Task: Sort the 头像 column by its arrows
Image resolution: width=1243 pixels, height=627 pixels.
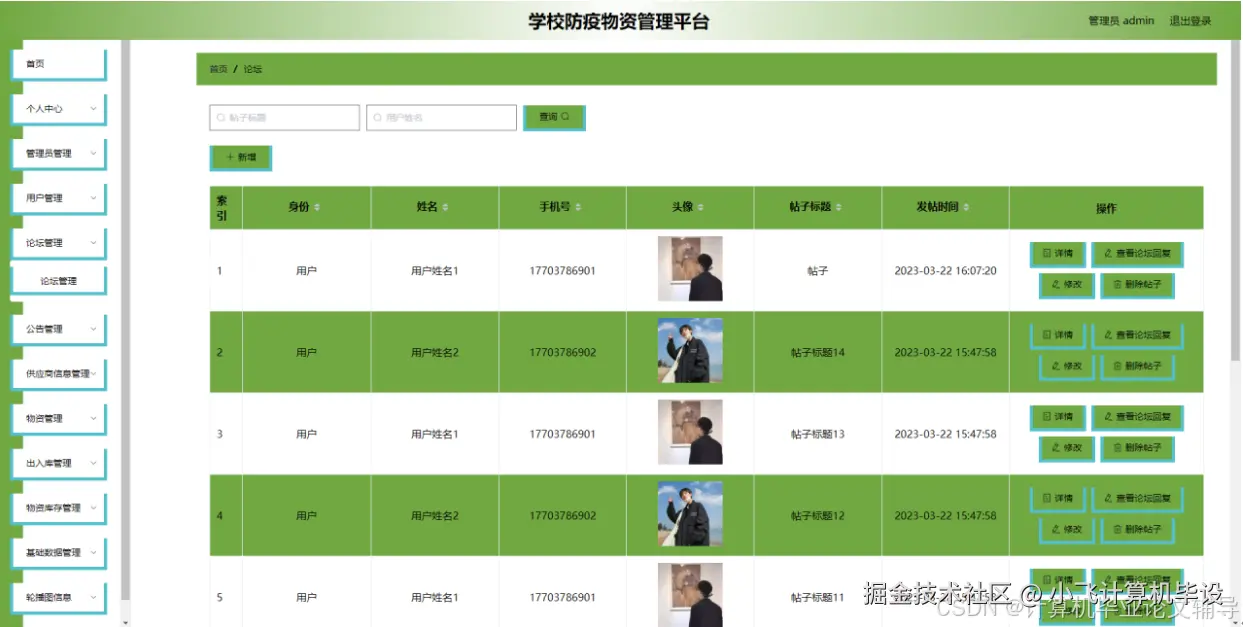Action: coord(700,207)
